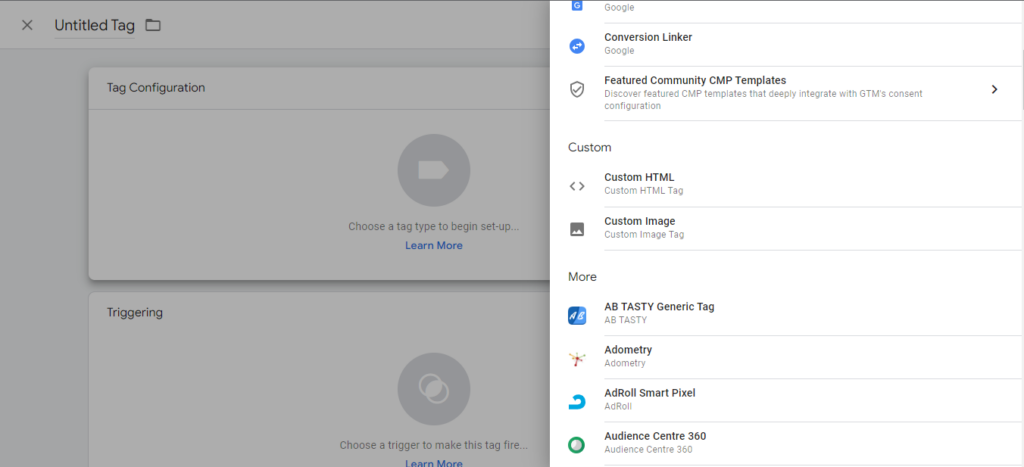Click the Custom HTML code brackets icon
Screen dimensions: 1024x467
point(577,185)
